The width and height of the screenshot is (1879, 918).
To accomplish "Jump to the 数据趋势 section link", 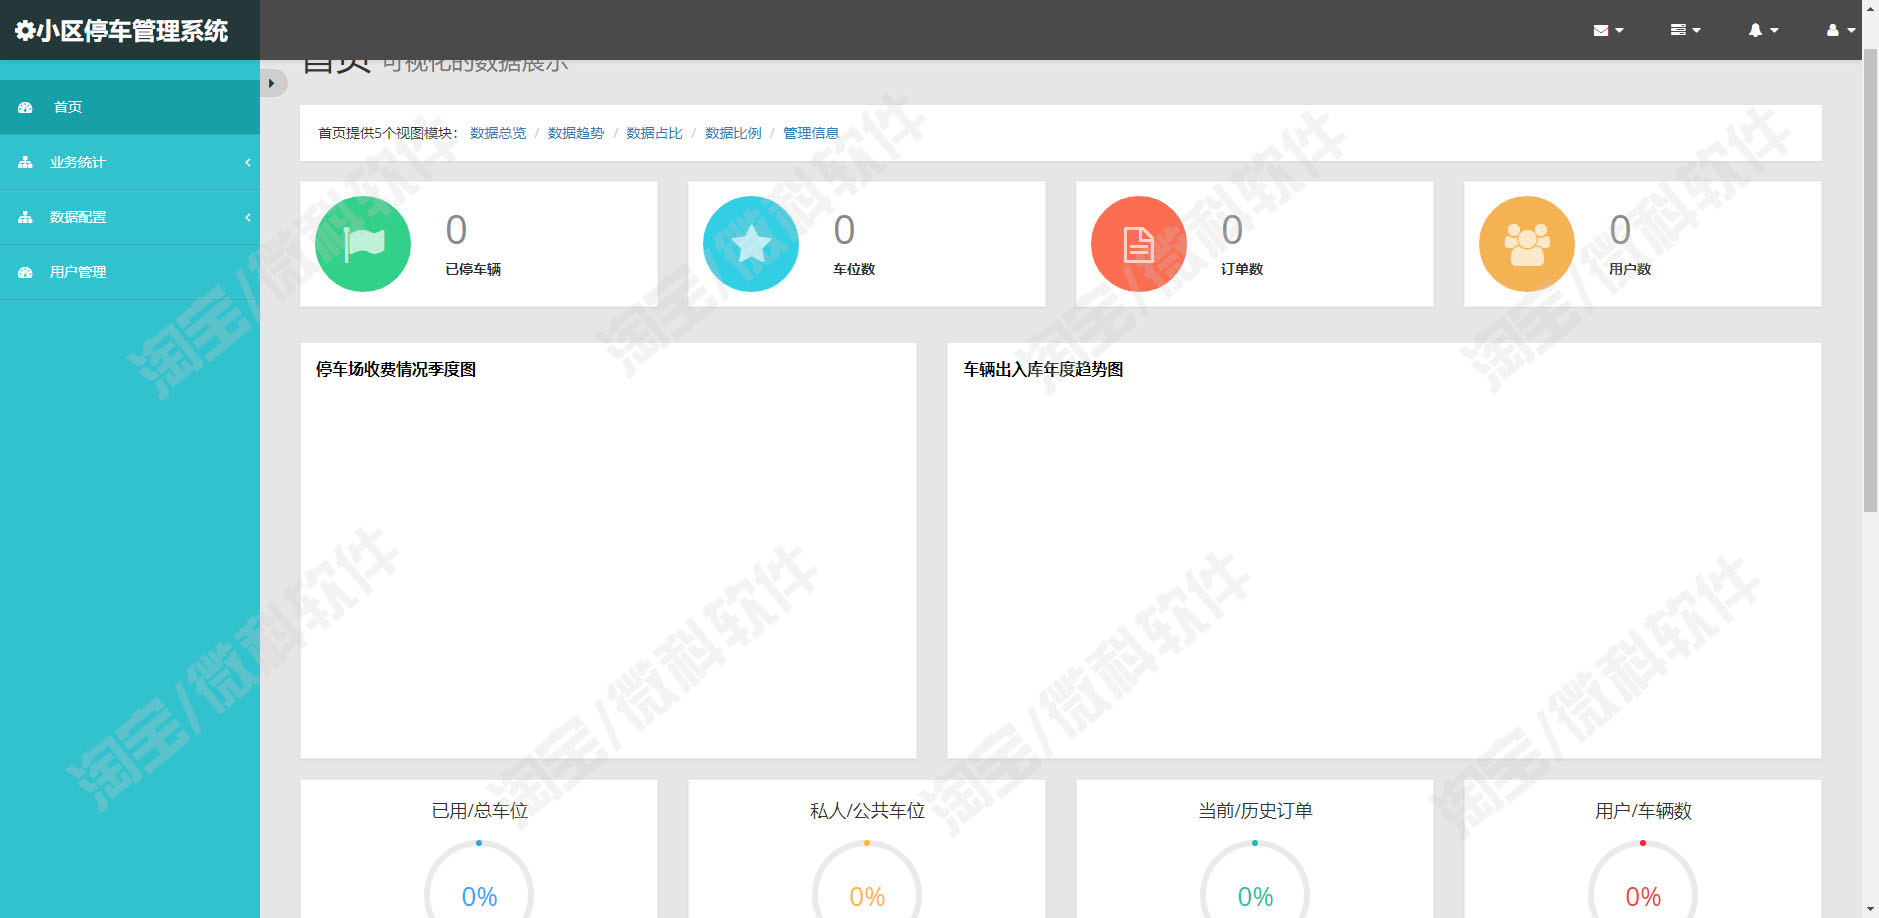I will click(576, 133).
